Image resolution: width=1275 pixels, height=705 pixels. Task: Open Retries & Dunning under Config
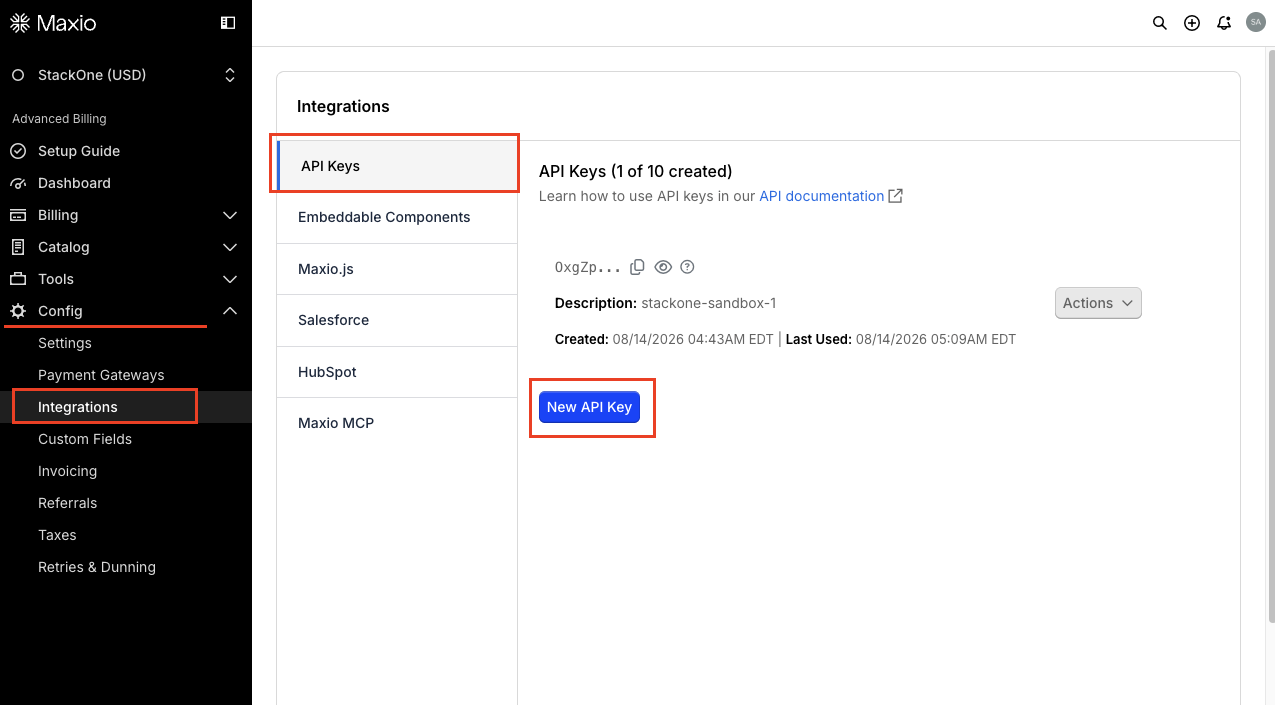click(97, 567)
